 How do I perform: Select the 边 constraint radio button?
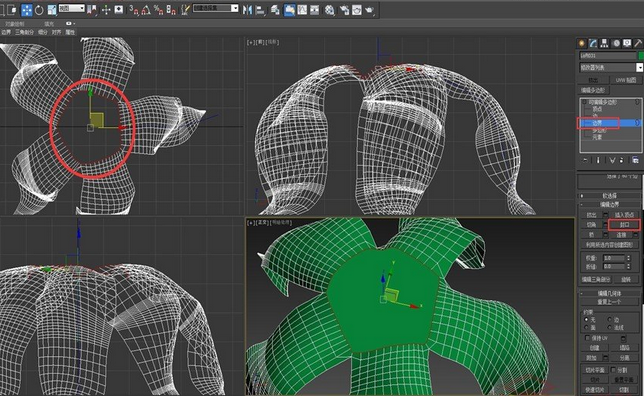[x=610, y=319]
